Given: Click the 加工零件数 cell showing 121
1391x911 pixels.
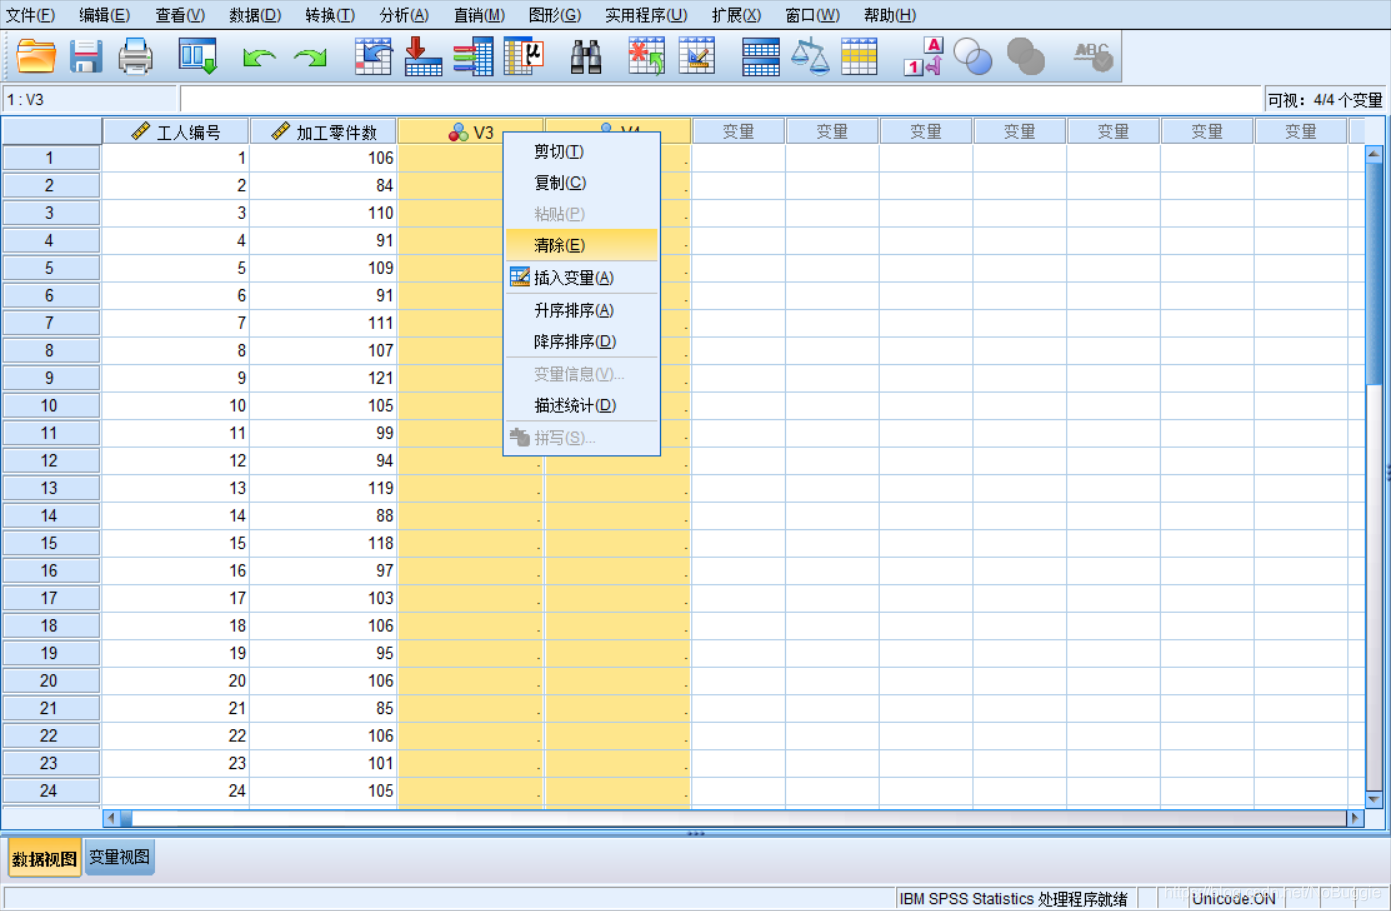Looking at the screenshot, I should tap(323, 378).
